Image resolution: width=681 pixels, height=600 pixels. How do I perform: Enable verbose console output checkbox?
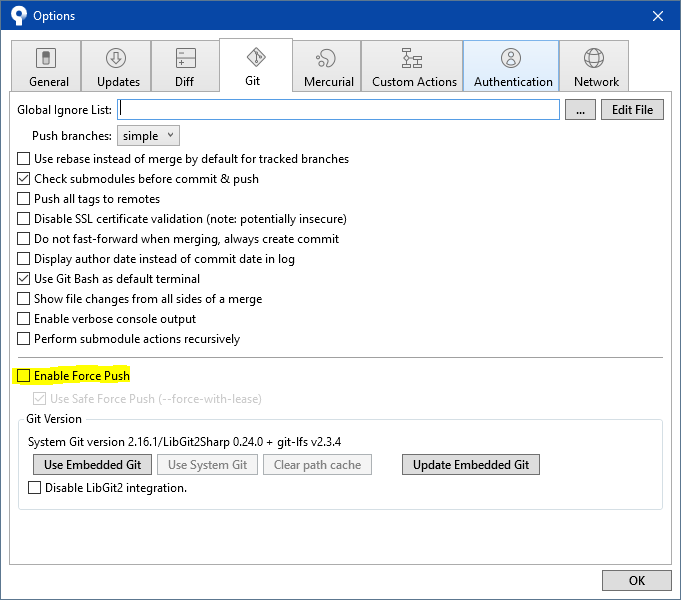23,318
